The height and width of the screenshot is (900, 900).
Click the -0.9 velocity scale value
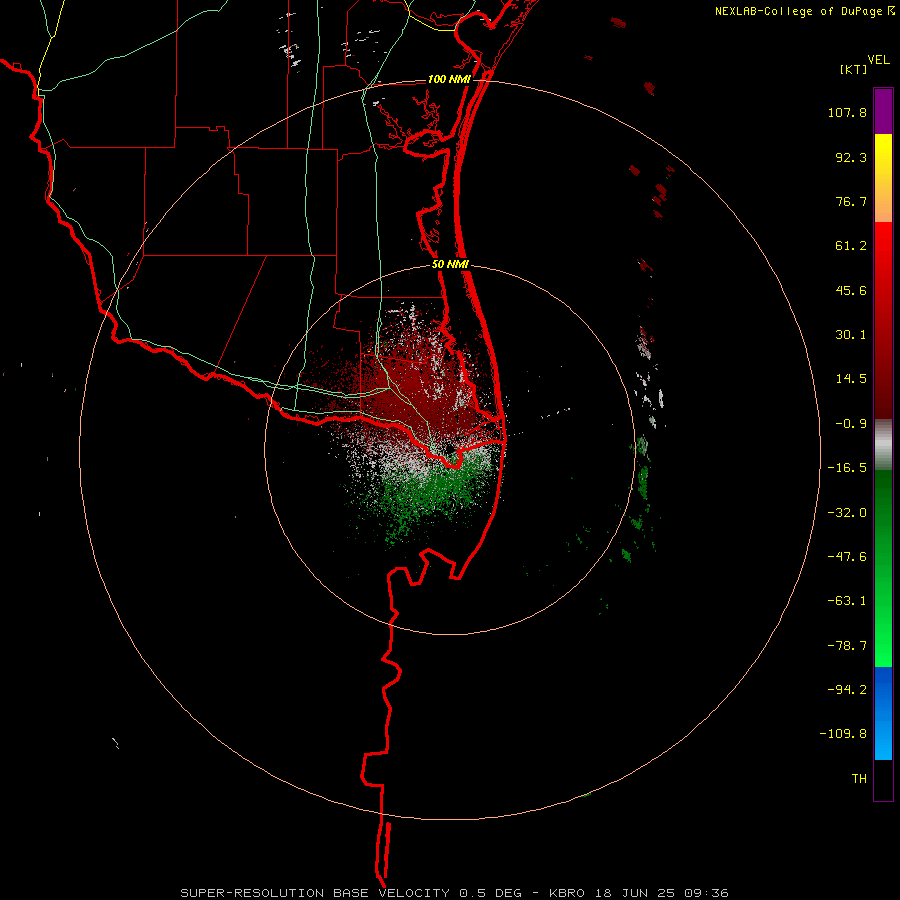point(851,424)
